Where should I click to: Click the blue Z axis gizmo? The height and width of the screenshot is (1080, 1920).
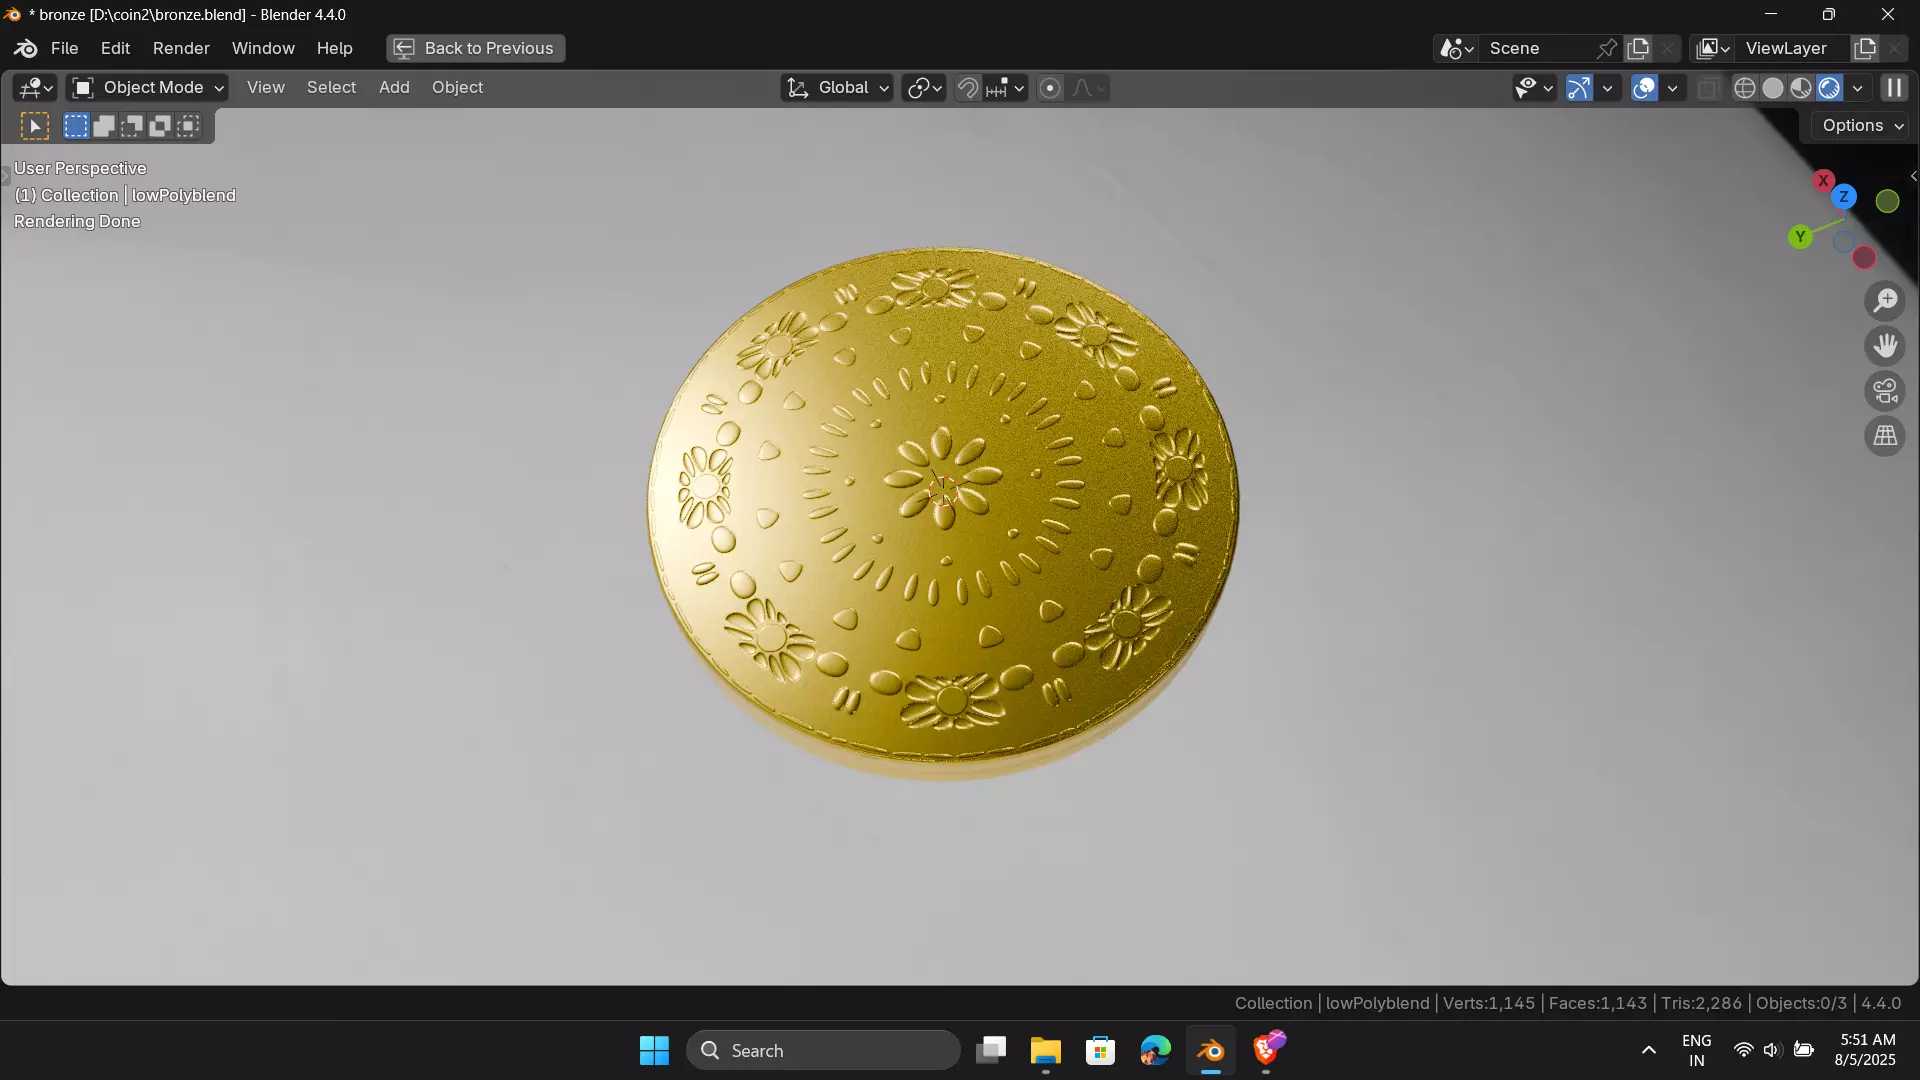pos(1844,197)
